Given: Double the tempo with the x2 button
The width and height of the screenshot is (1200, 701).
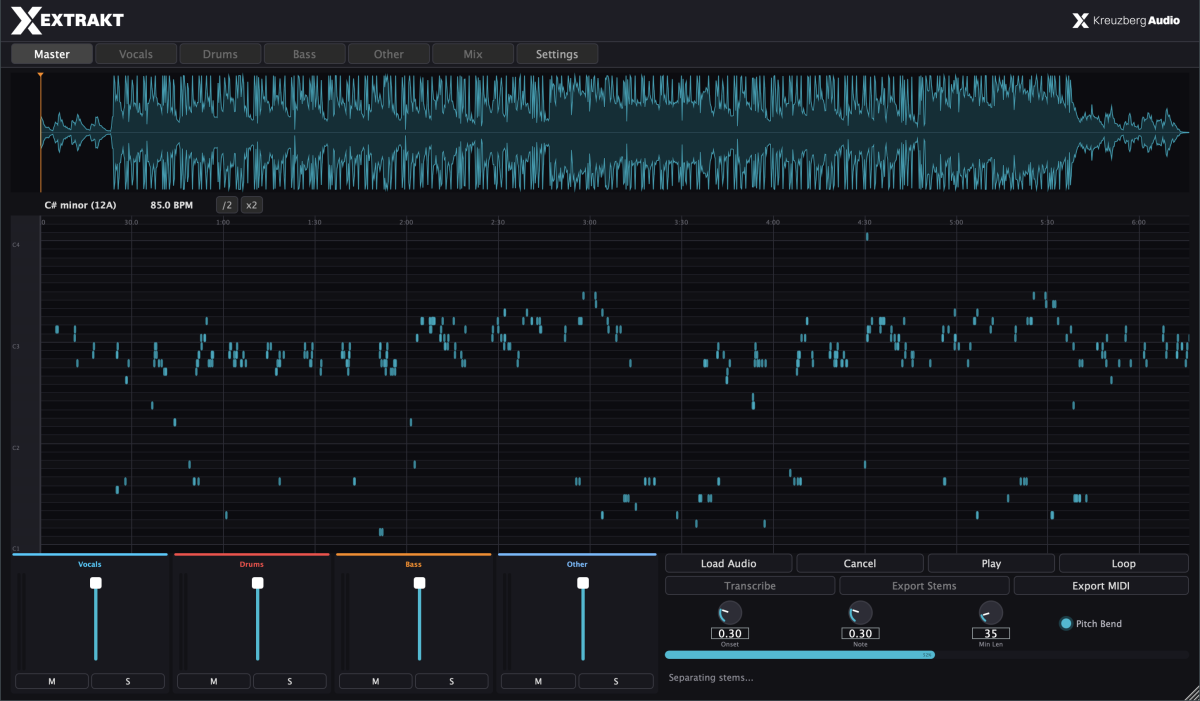Looking at the screenshot, I should click(252, 205).
